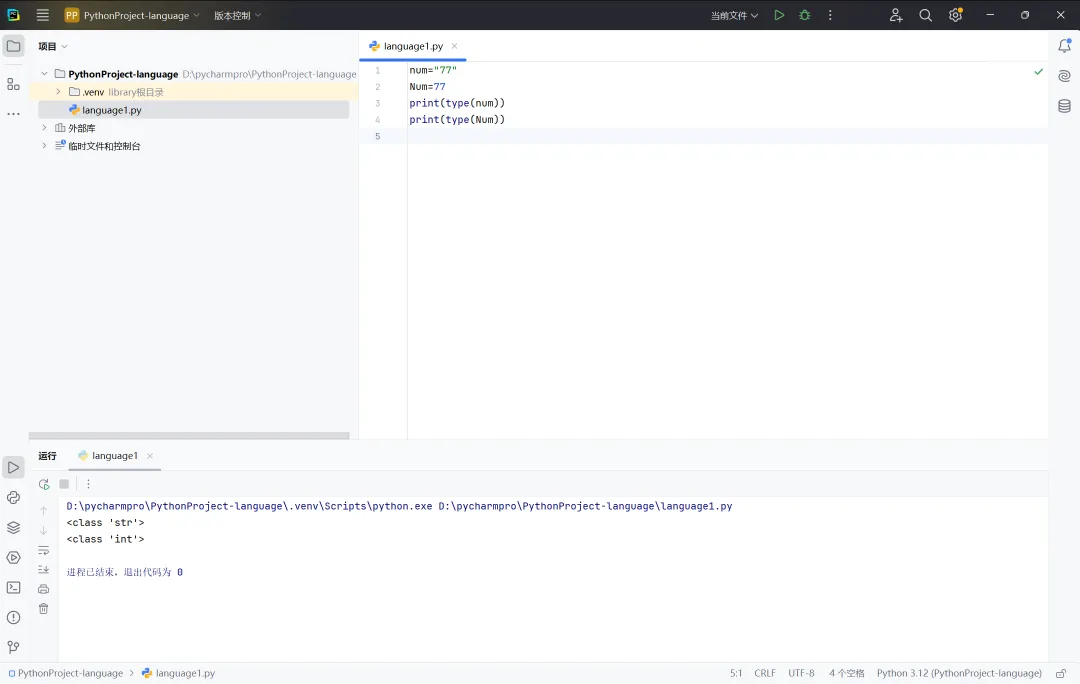Toggle the Run tool window icon

(13, 468)
